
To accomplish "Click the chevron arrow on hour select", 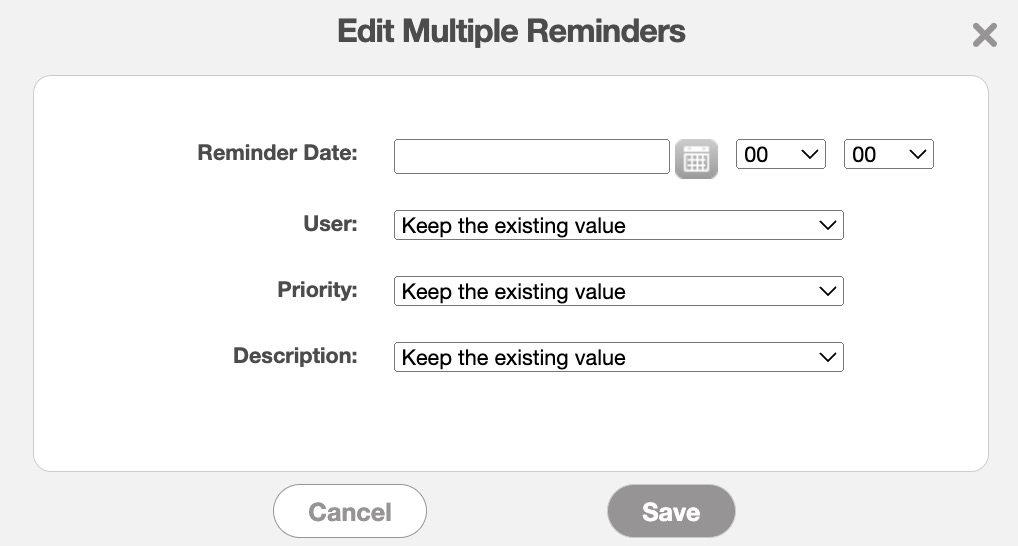I will coord(809,155).
